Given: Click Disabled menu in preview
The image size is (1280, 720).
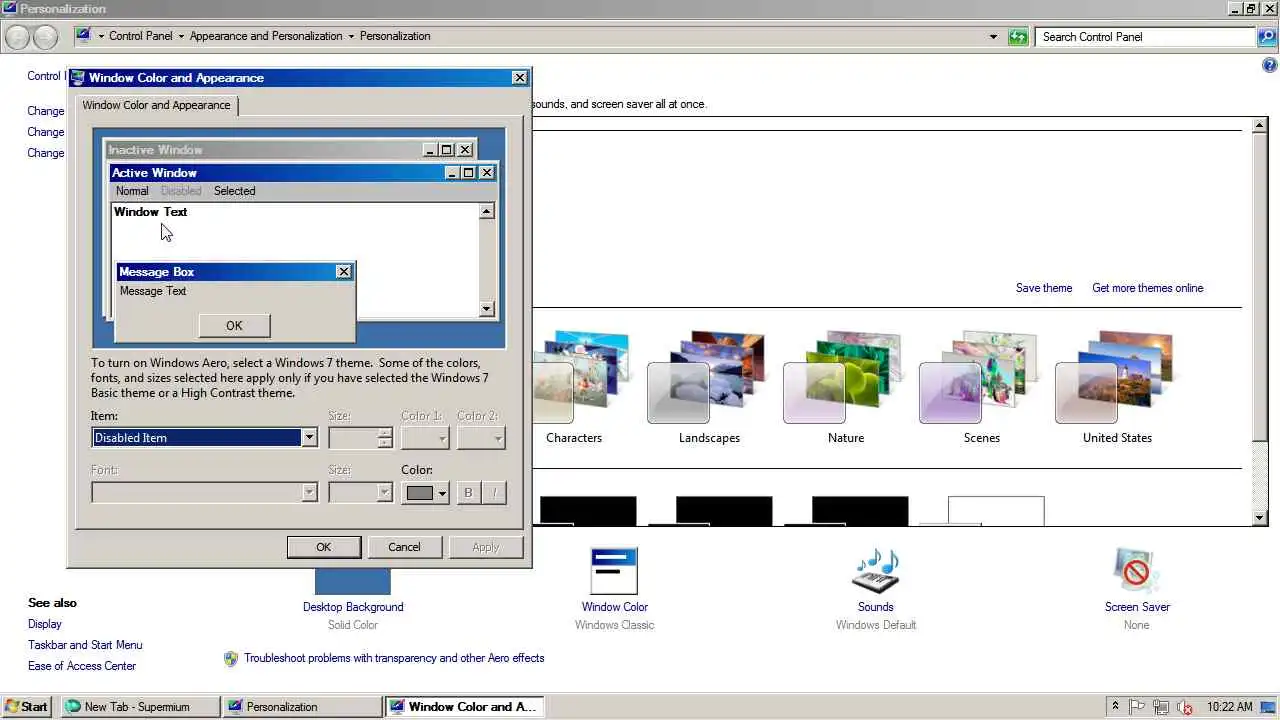Looking at the screenshot, I should coord(181,191).
